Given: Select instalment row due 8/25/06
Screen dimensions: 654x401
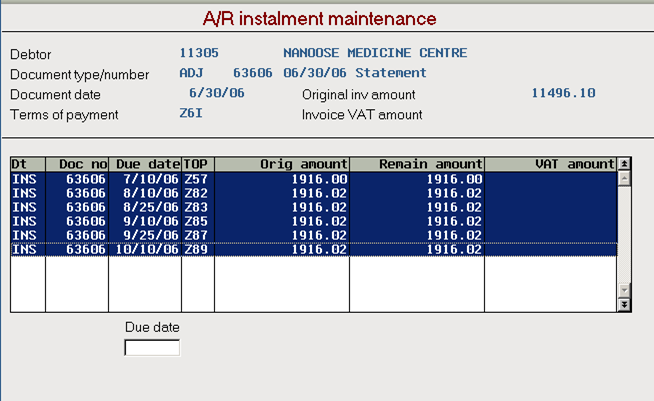Looking at the screenshot, I should [x=314, y=207].
